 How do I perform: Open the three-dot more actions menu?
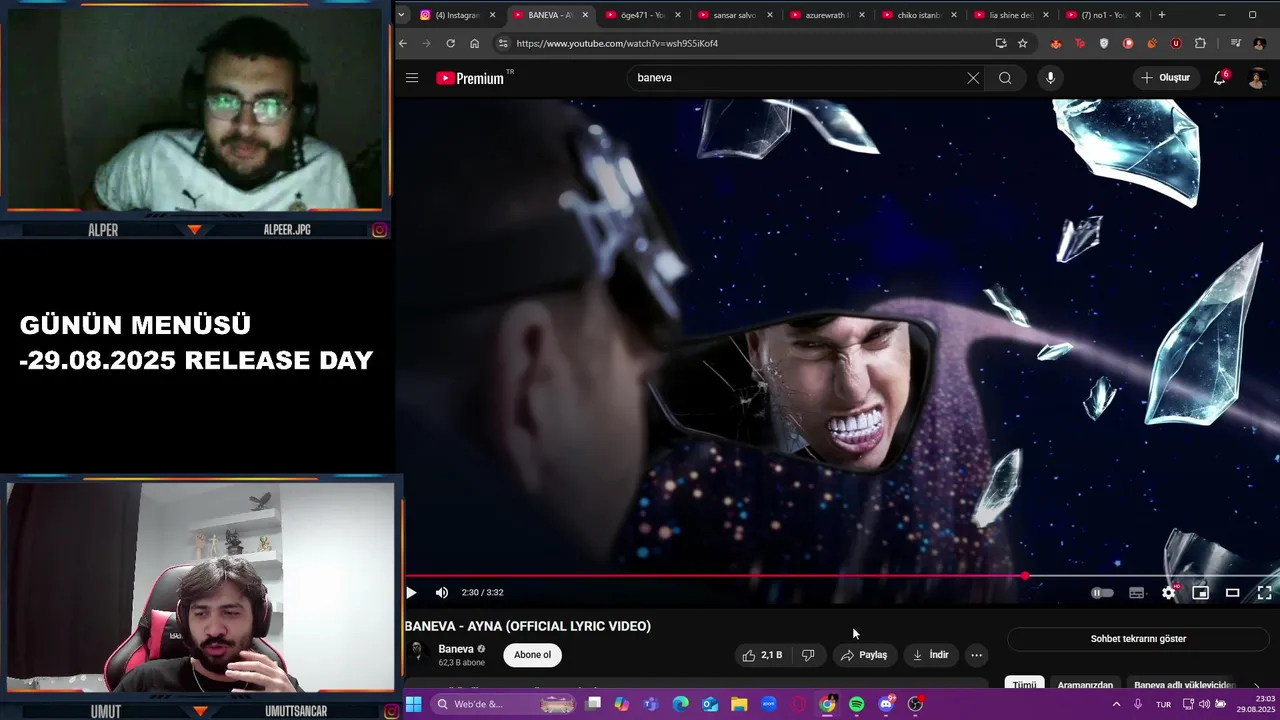pos(977,655)
